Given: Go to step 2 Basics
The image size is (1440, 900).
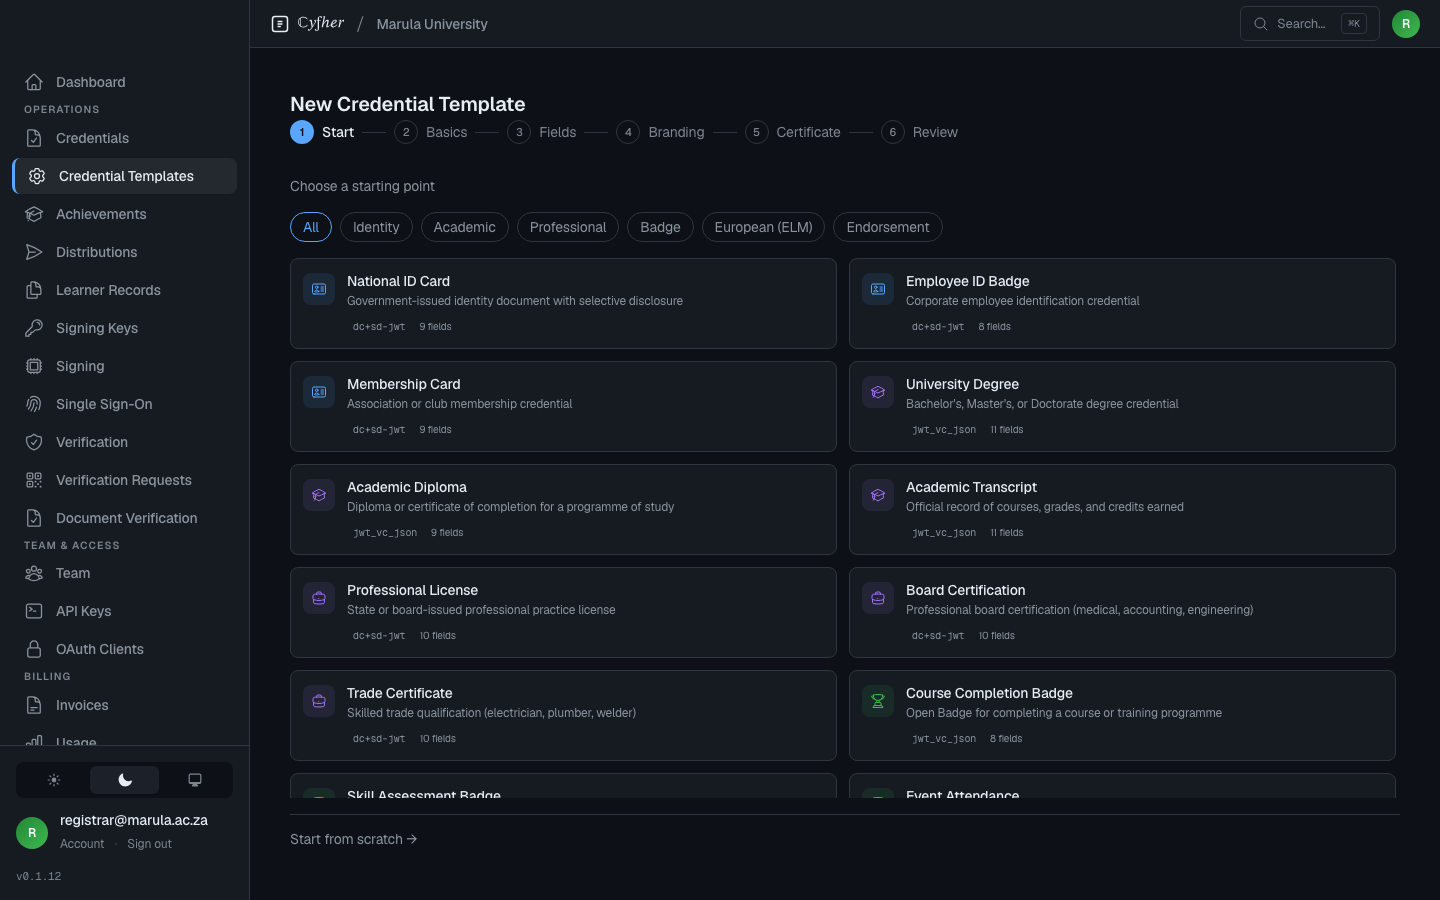Looking at the screenshot, I should [431, 132].
